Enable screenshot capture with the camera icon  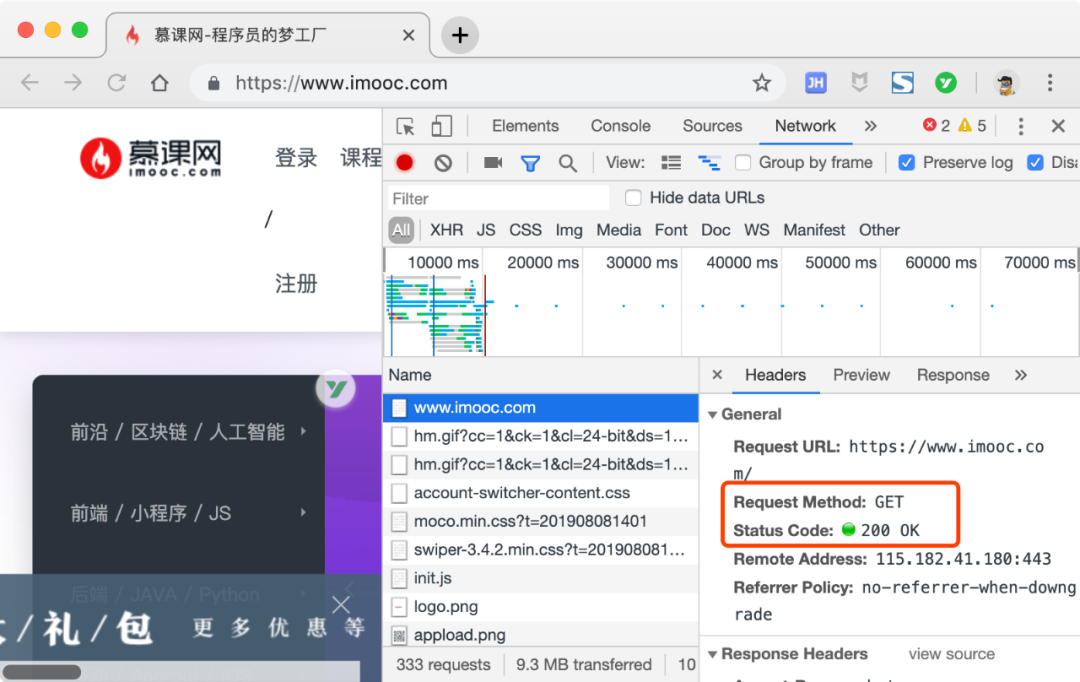[x=494, y=162]
